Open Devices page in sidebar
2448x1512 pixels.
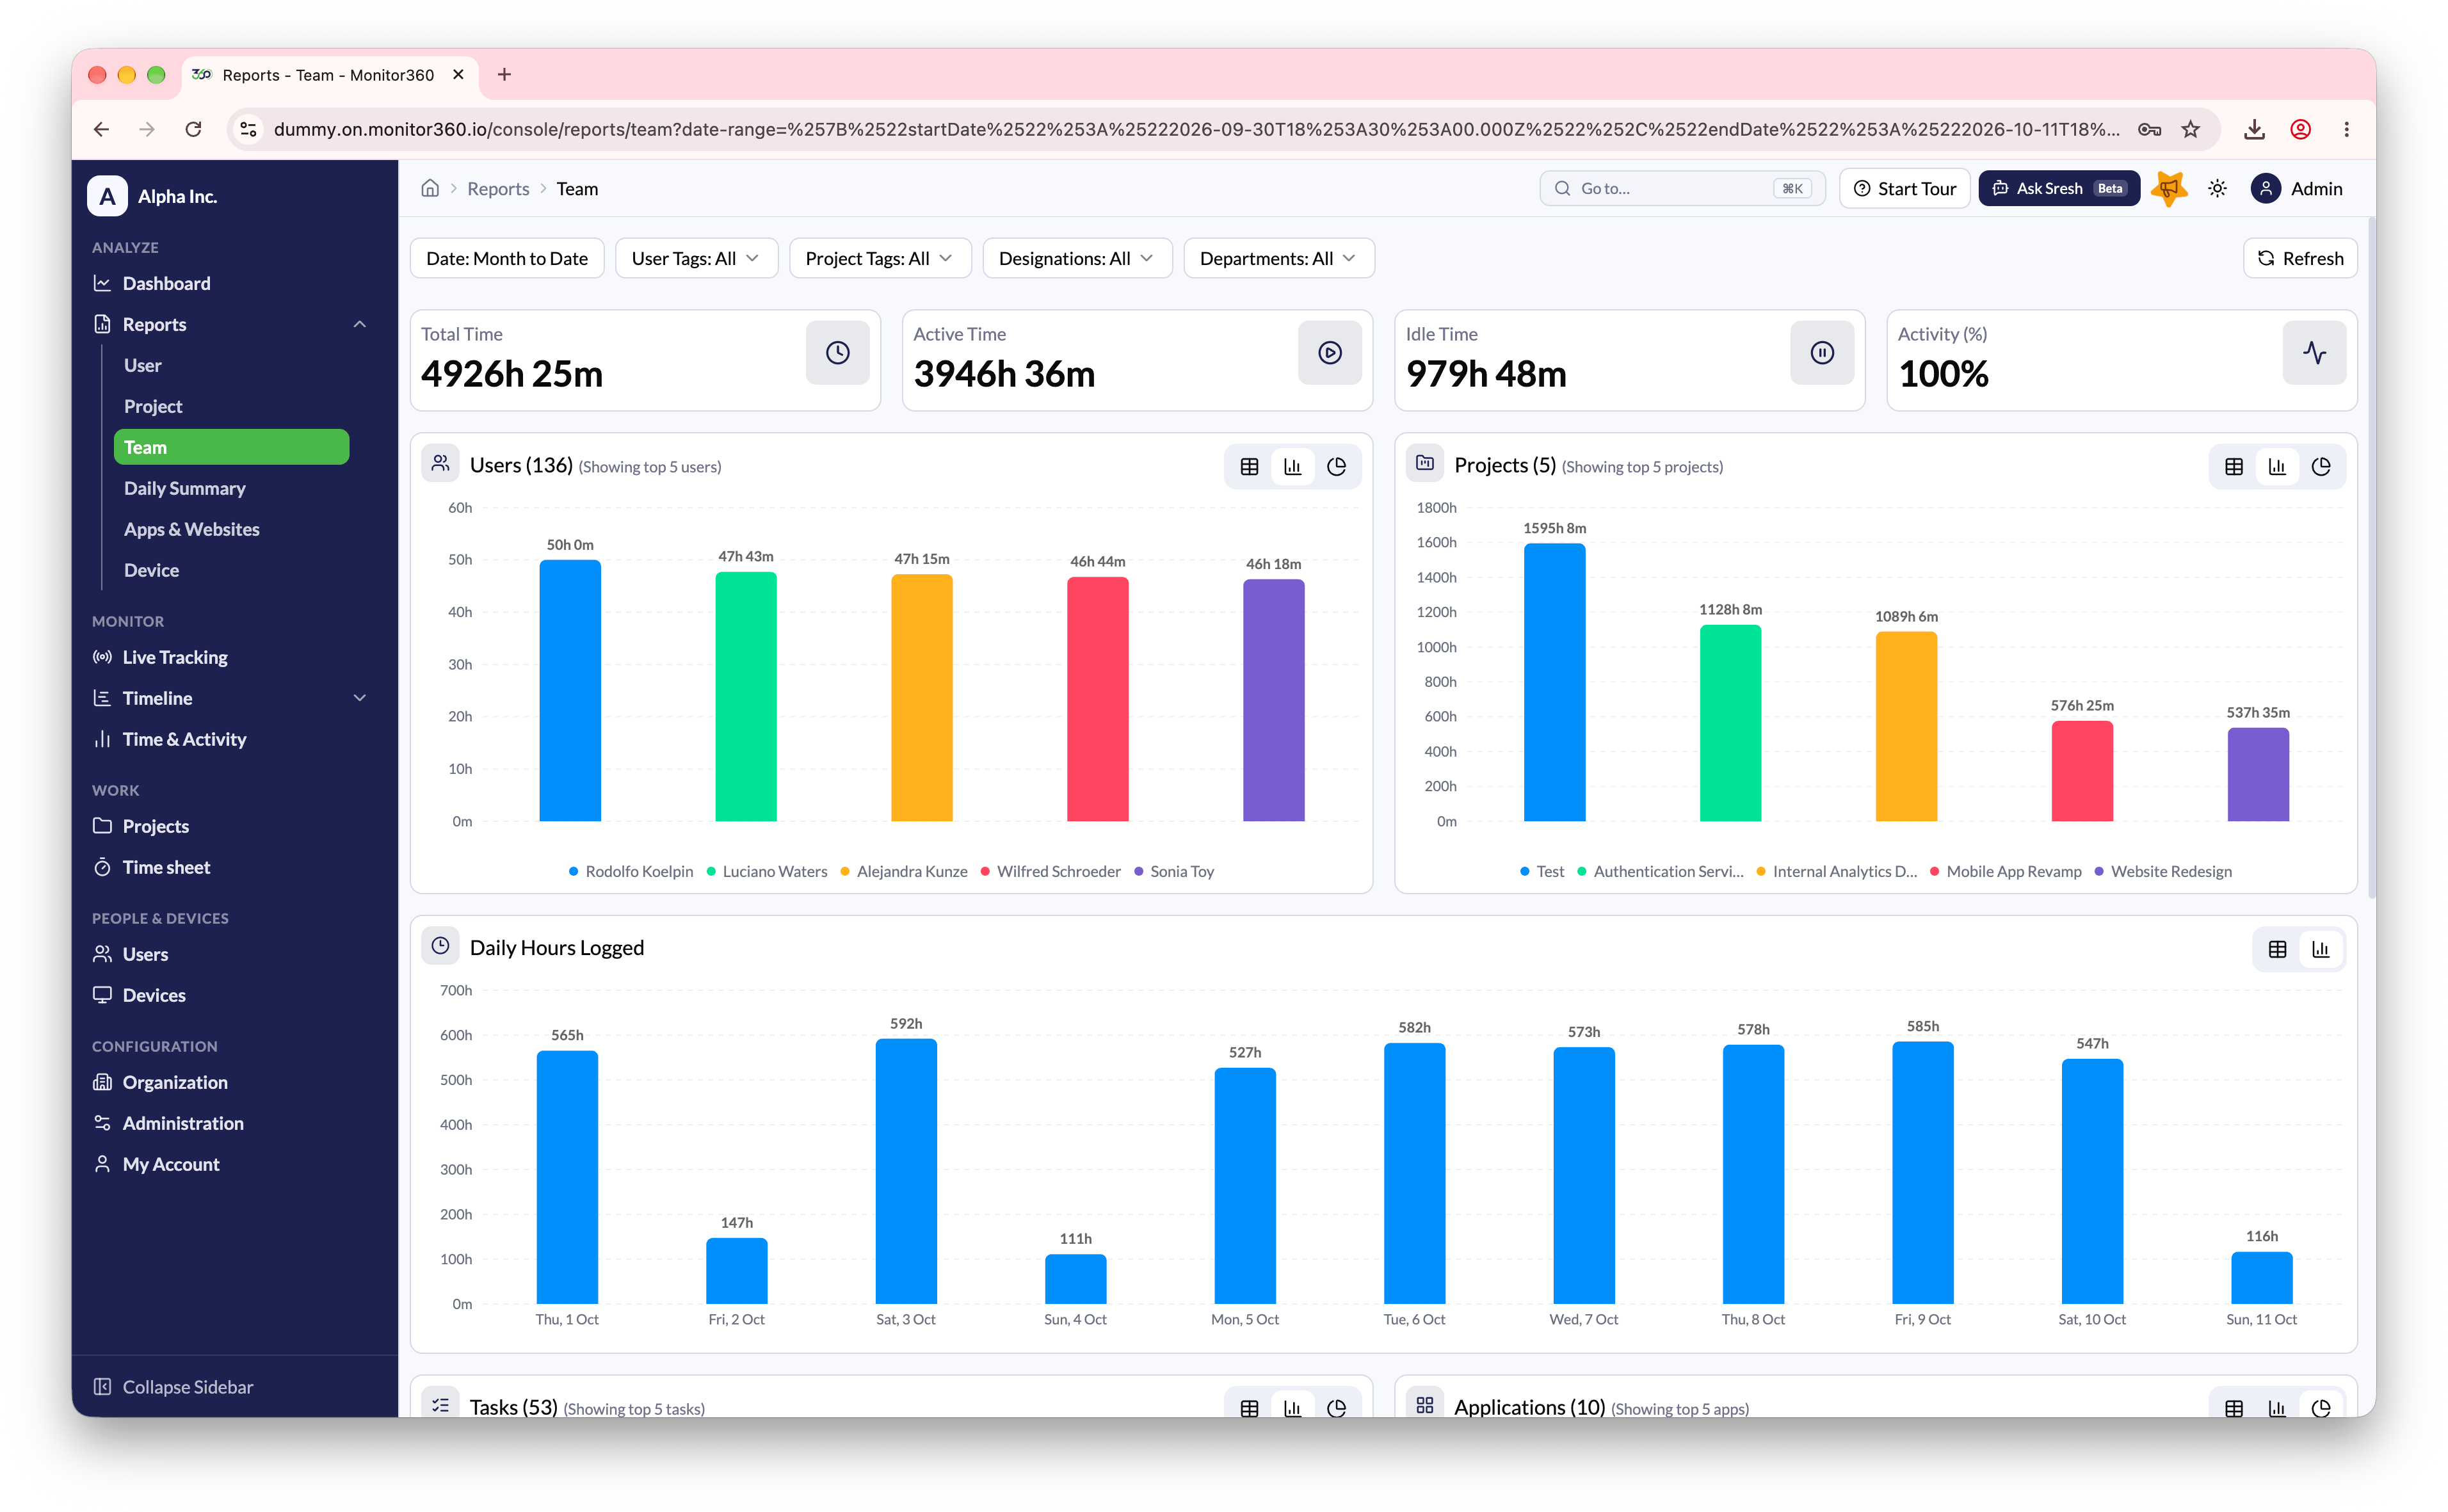[232, 995]
